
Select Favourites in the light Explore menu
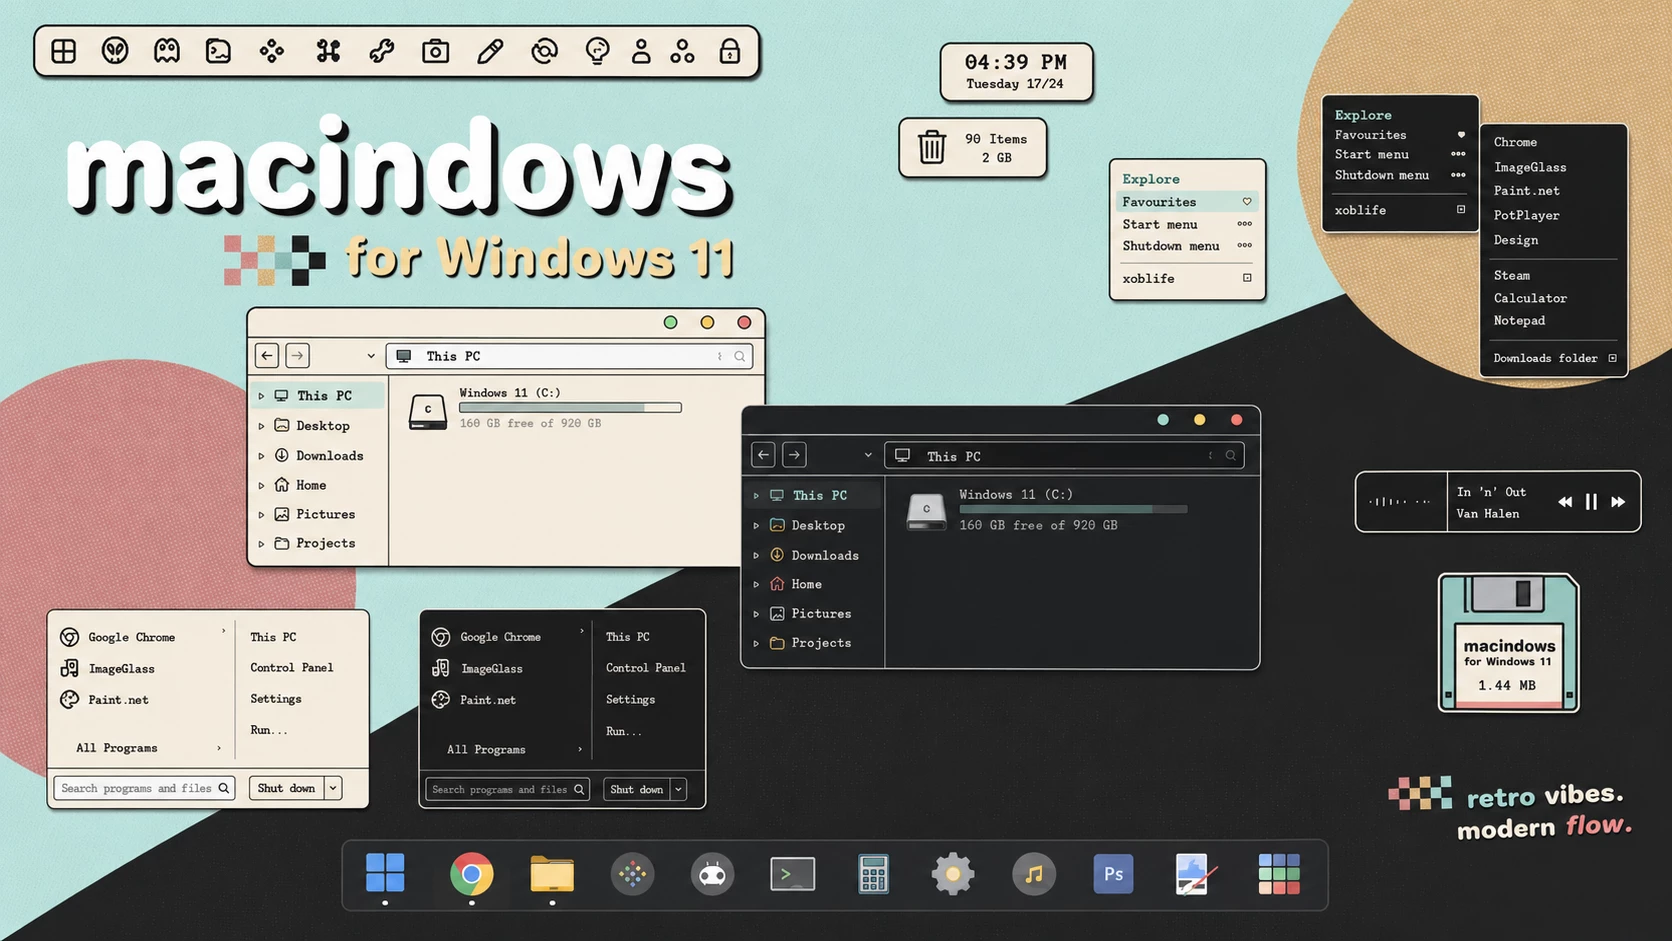pyautogui.click(x=1187, y=202)
